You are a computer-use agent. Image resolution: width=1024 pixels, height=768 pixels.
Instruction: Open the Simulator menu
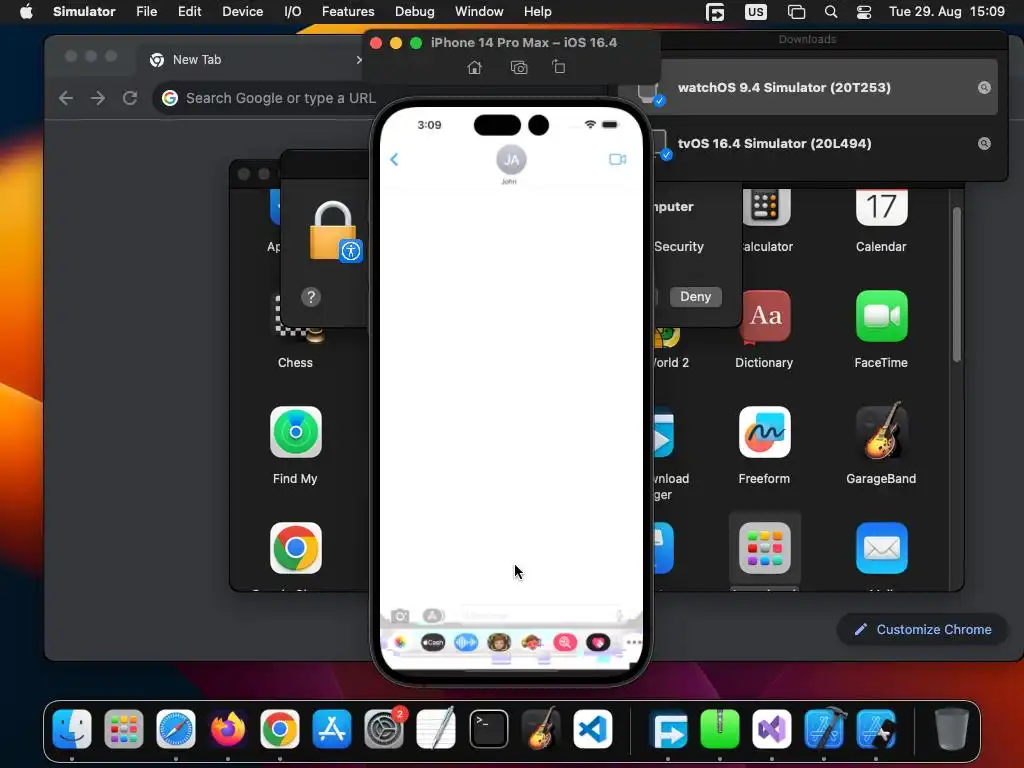click(84, 12)
